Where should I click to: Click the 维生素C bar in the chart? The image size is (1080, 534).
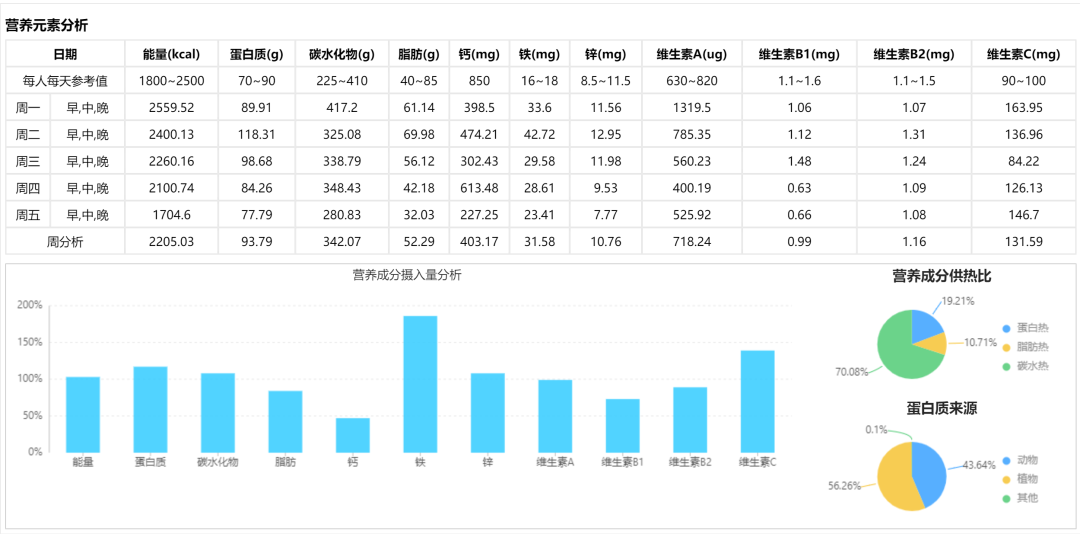point(758,401)
